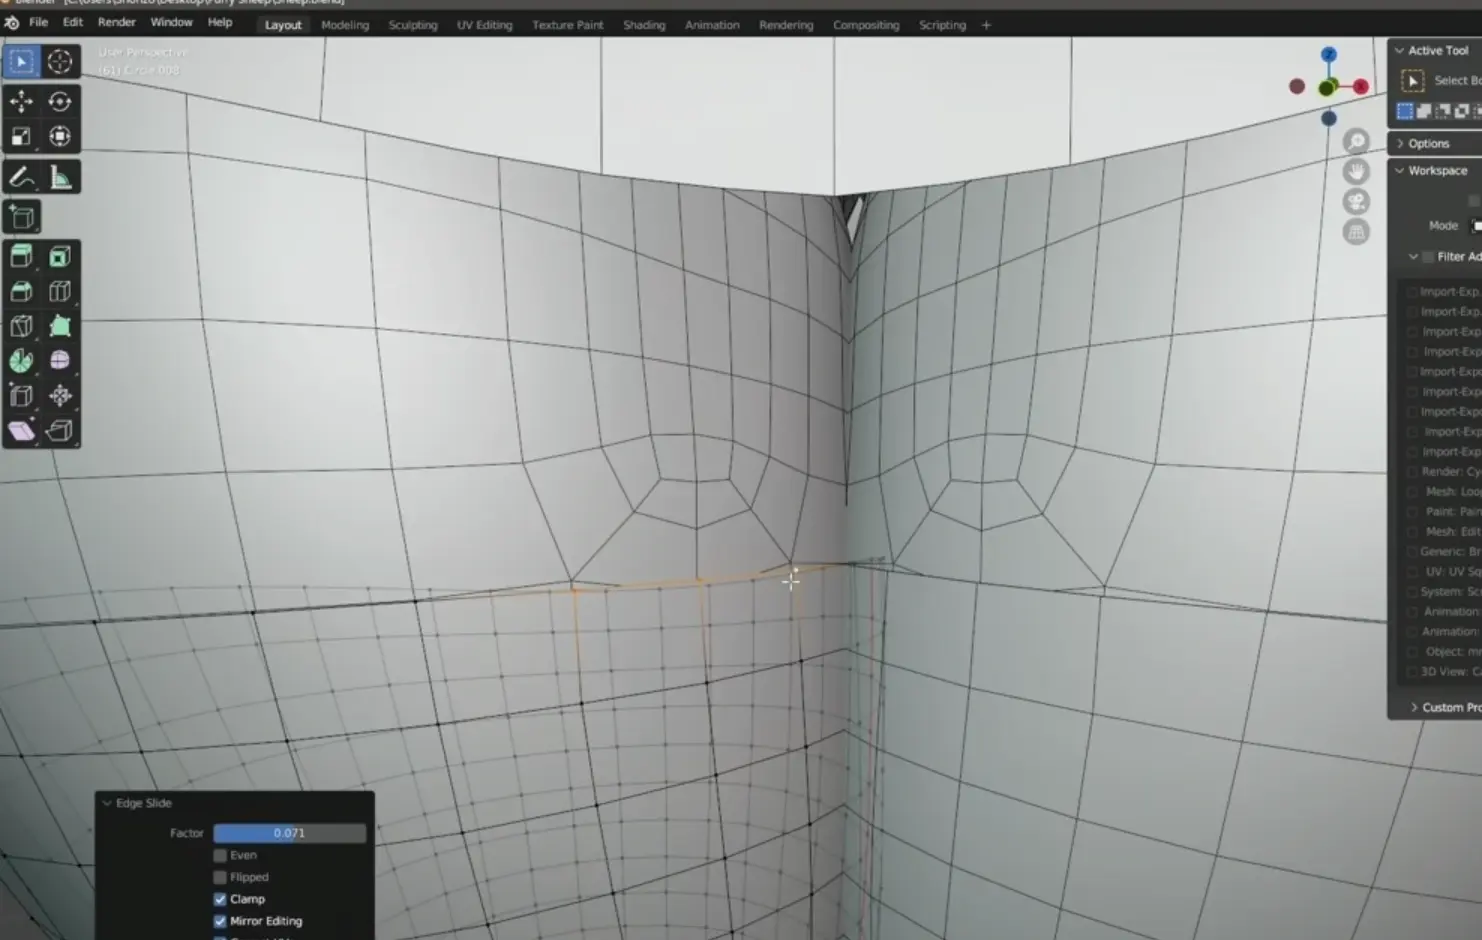The image size is (1482, 940).
Task: Click the 3D Cursor tool
Action: pos(60,62)
